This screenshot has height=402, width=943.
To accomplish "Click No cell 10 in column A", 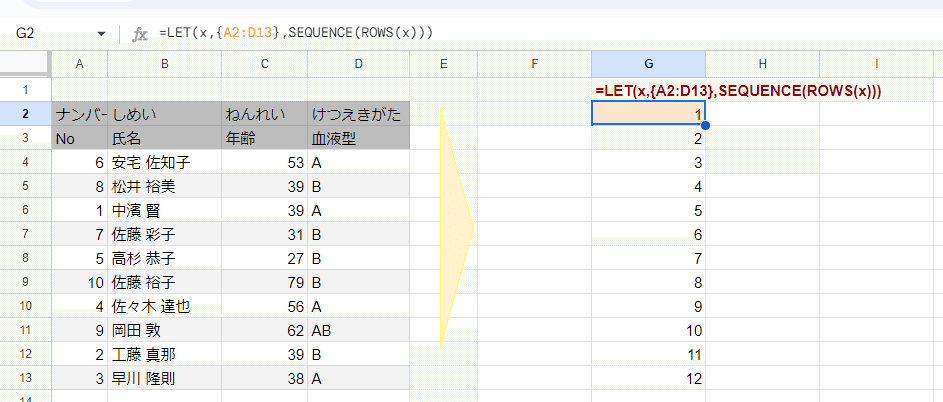I will pyautogui.click(x=79, y=282).
